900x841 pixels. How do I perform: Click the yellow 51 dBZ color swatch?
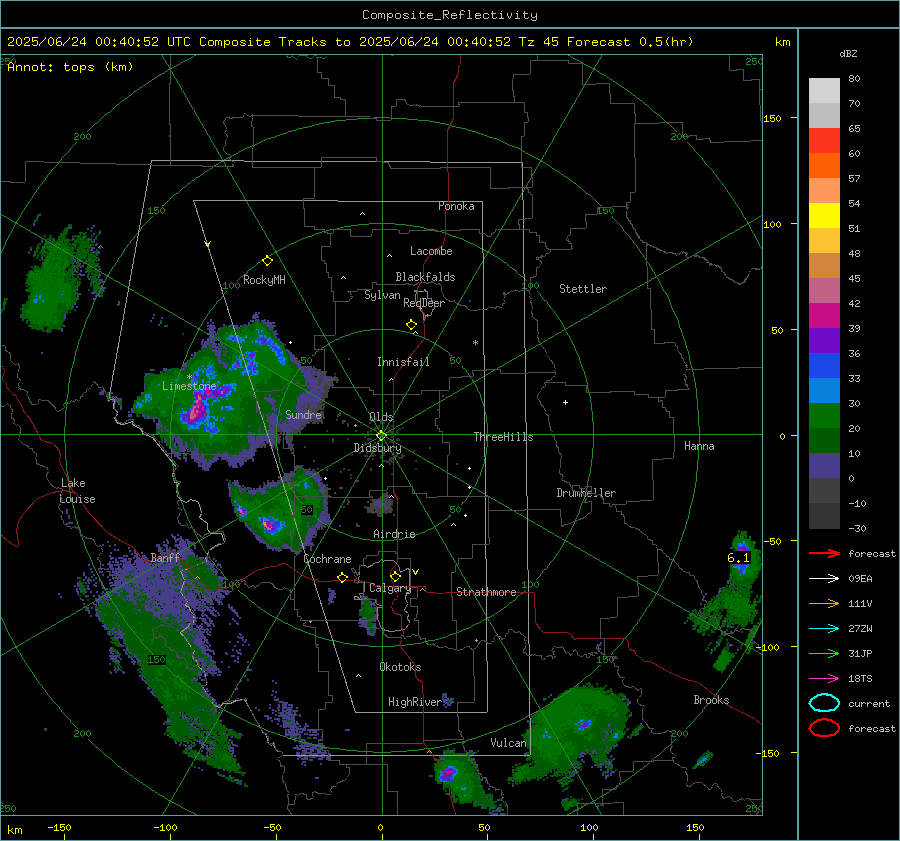pos(824,216)
